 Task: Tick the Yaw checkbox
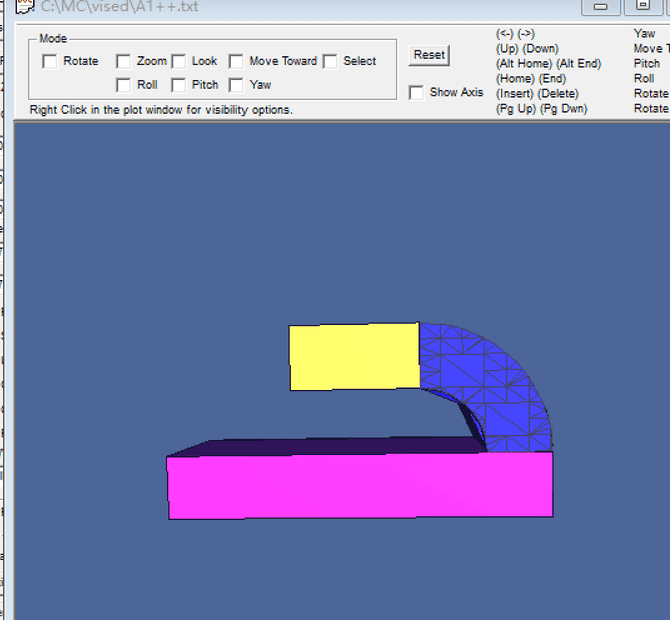(237, 85)
